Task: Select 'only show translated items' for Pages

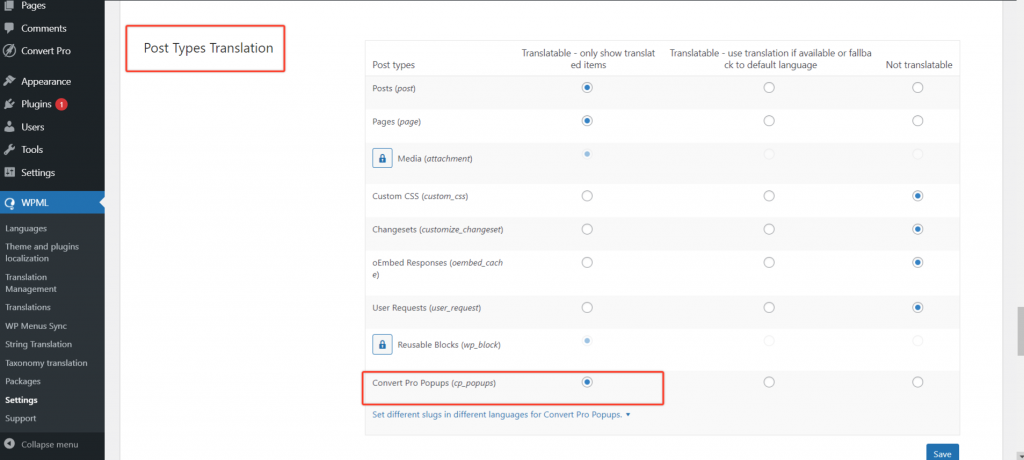Action: 587,120
